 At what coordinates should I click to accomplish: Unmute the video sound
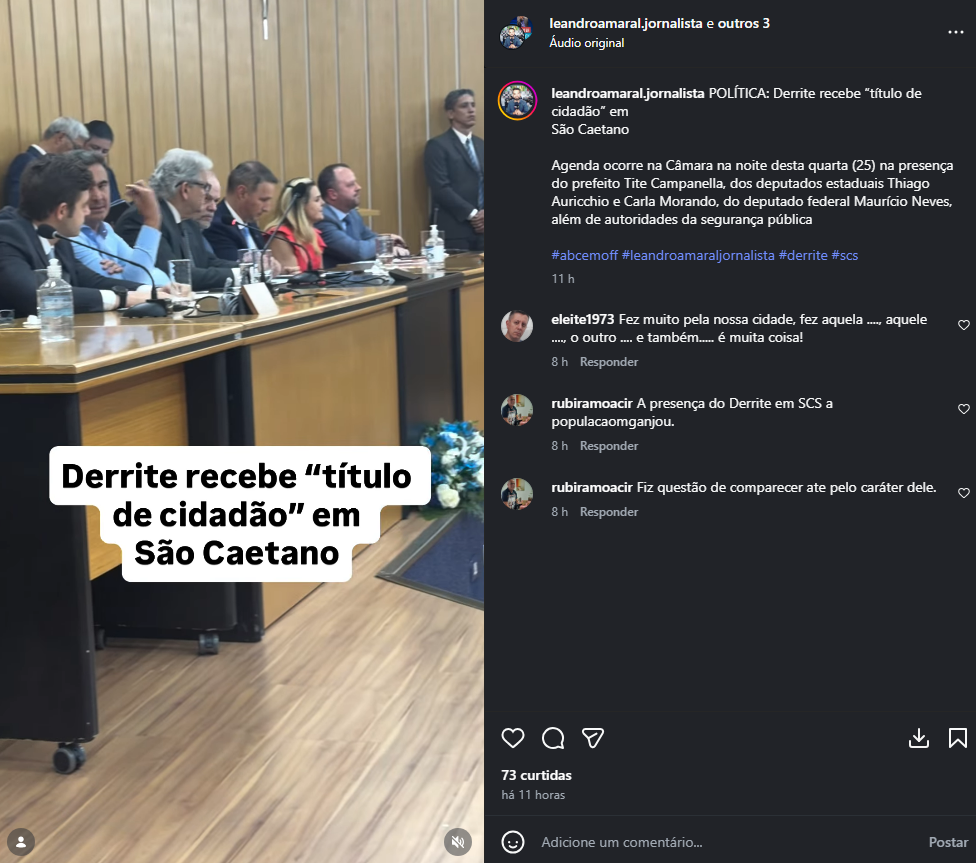(458, 842)
